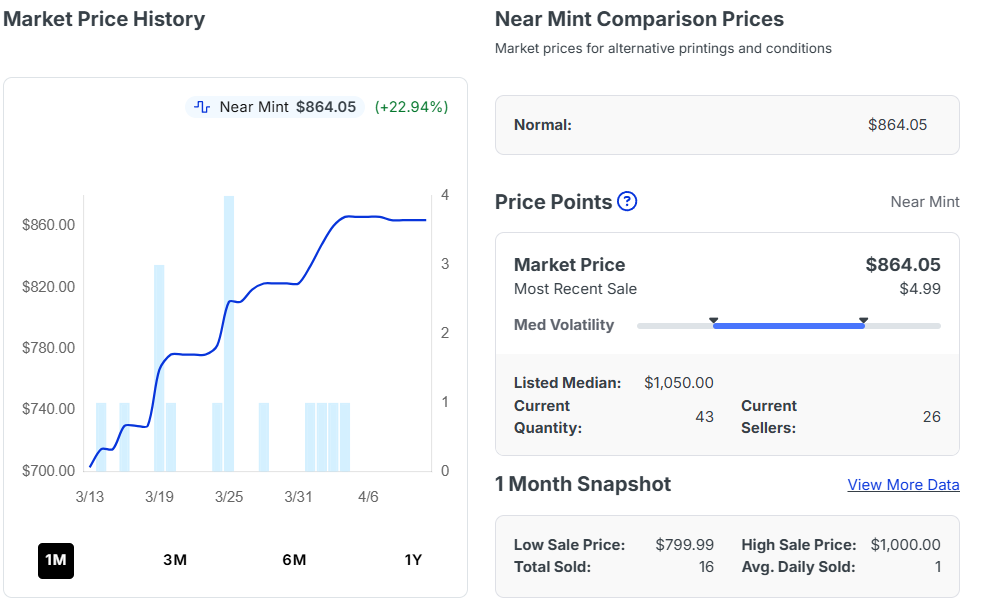Show the 1Y price history

pos(413,560)
